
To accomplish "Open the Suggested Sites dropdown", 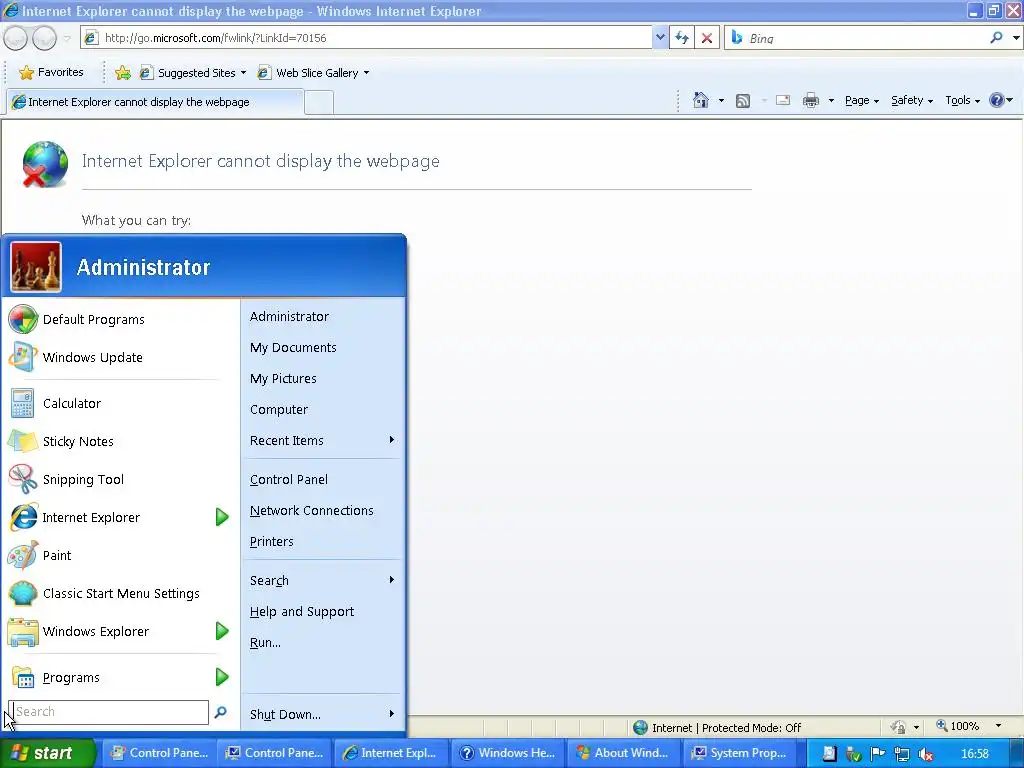I will point(244,72).
